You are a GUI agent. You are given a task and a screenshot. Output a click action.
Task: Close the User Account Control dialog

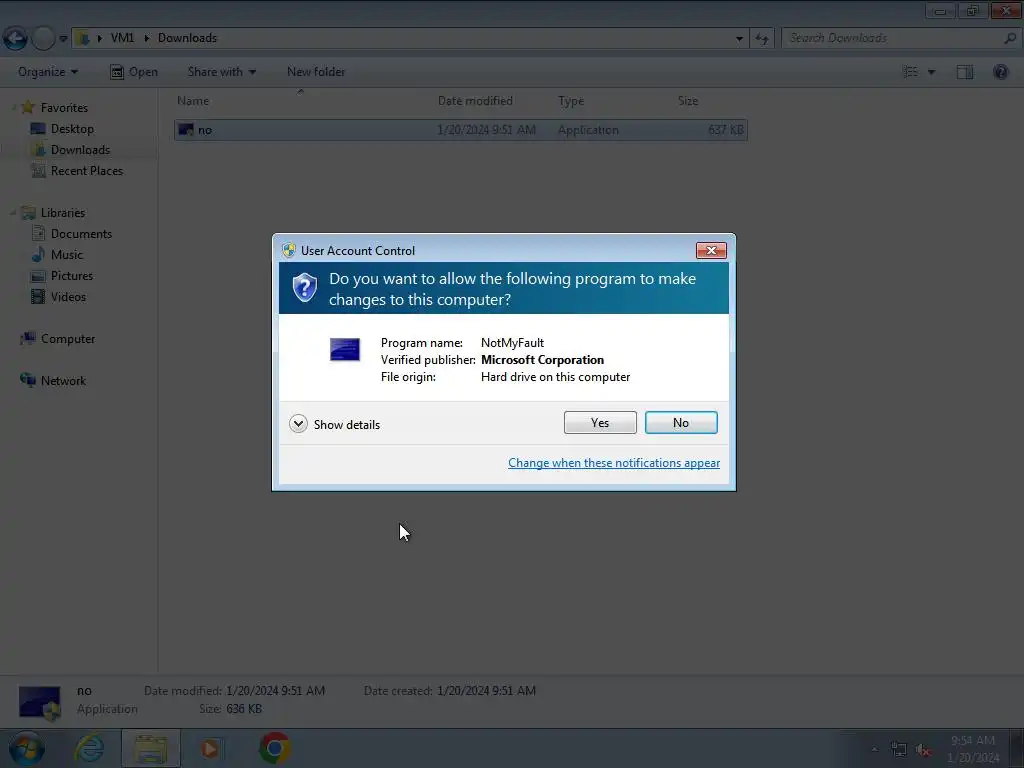tap(711, 251)
